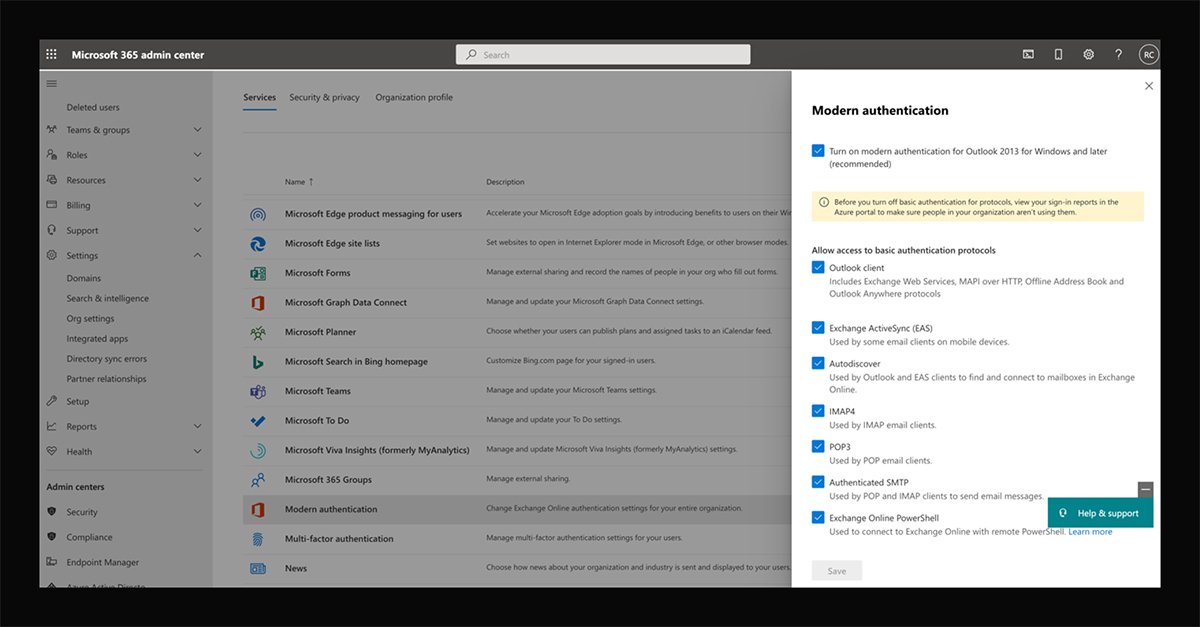
Task: Open the Microsoft Teams service settings
Action: pyautogui.click(x=259, y=390)
